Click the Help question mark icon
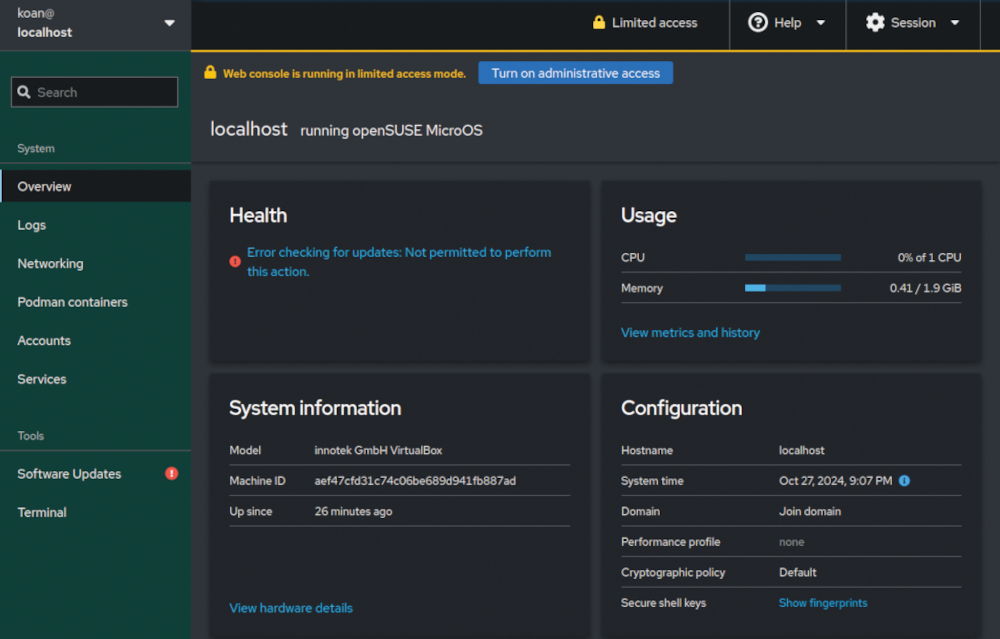This screenshot has height=639, width=1000. (x=758, y=23)
